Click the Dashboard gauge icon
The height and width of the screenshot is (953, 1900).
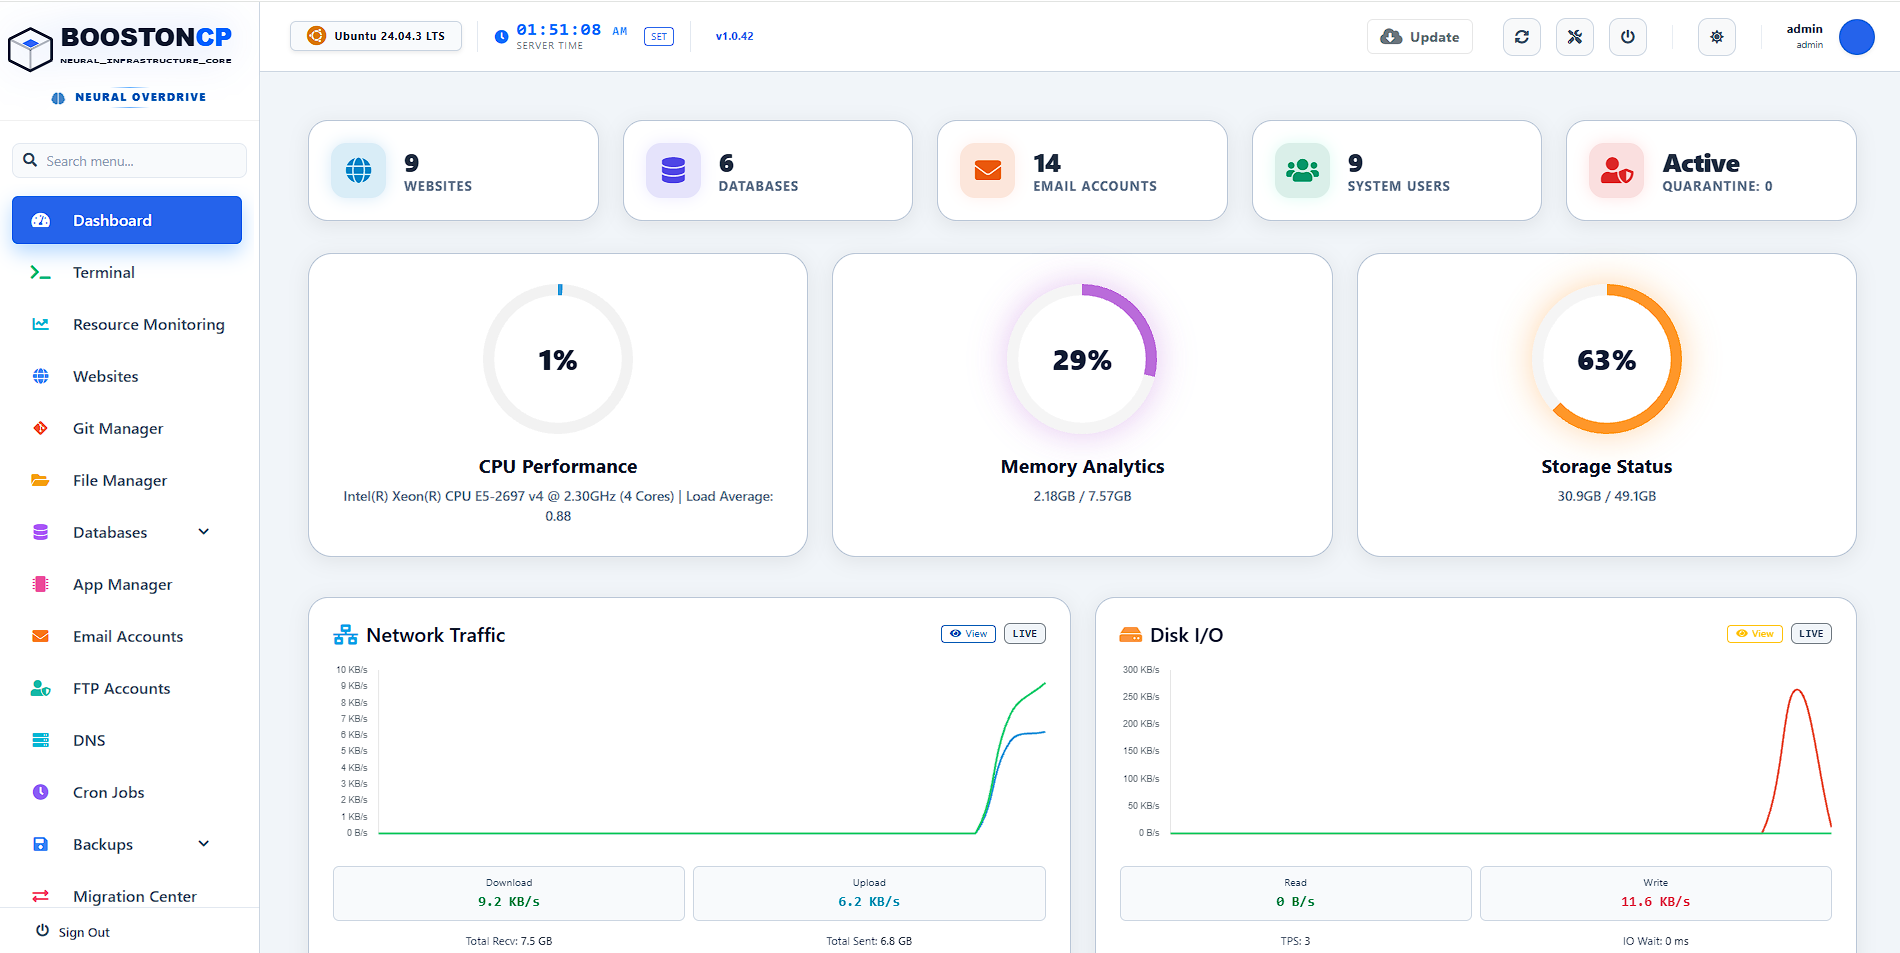(41, 220)
